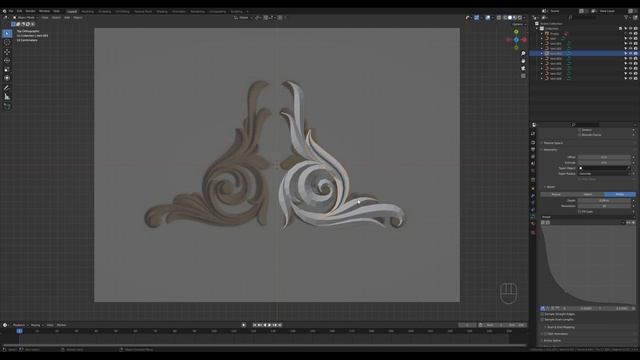Click the bevel Depth slider

(x=604, y=200)
